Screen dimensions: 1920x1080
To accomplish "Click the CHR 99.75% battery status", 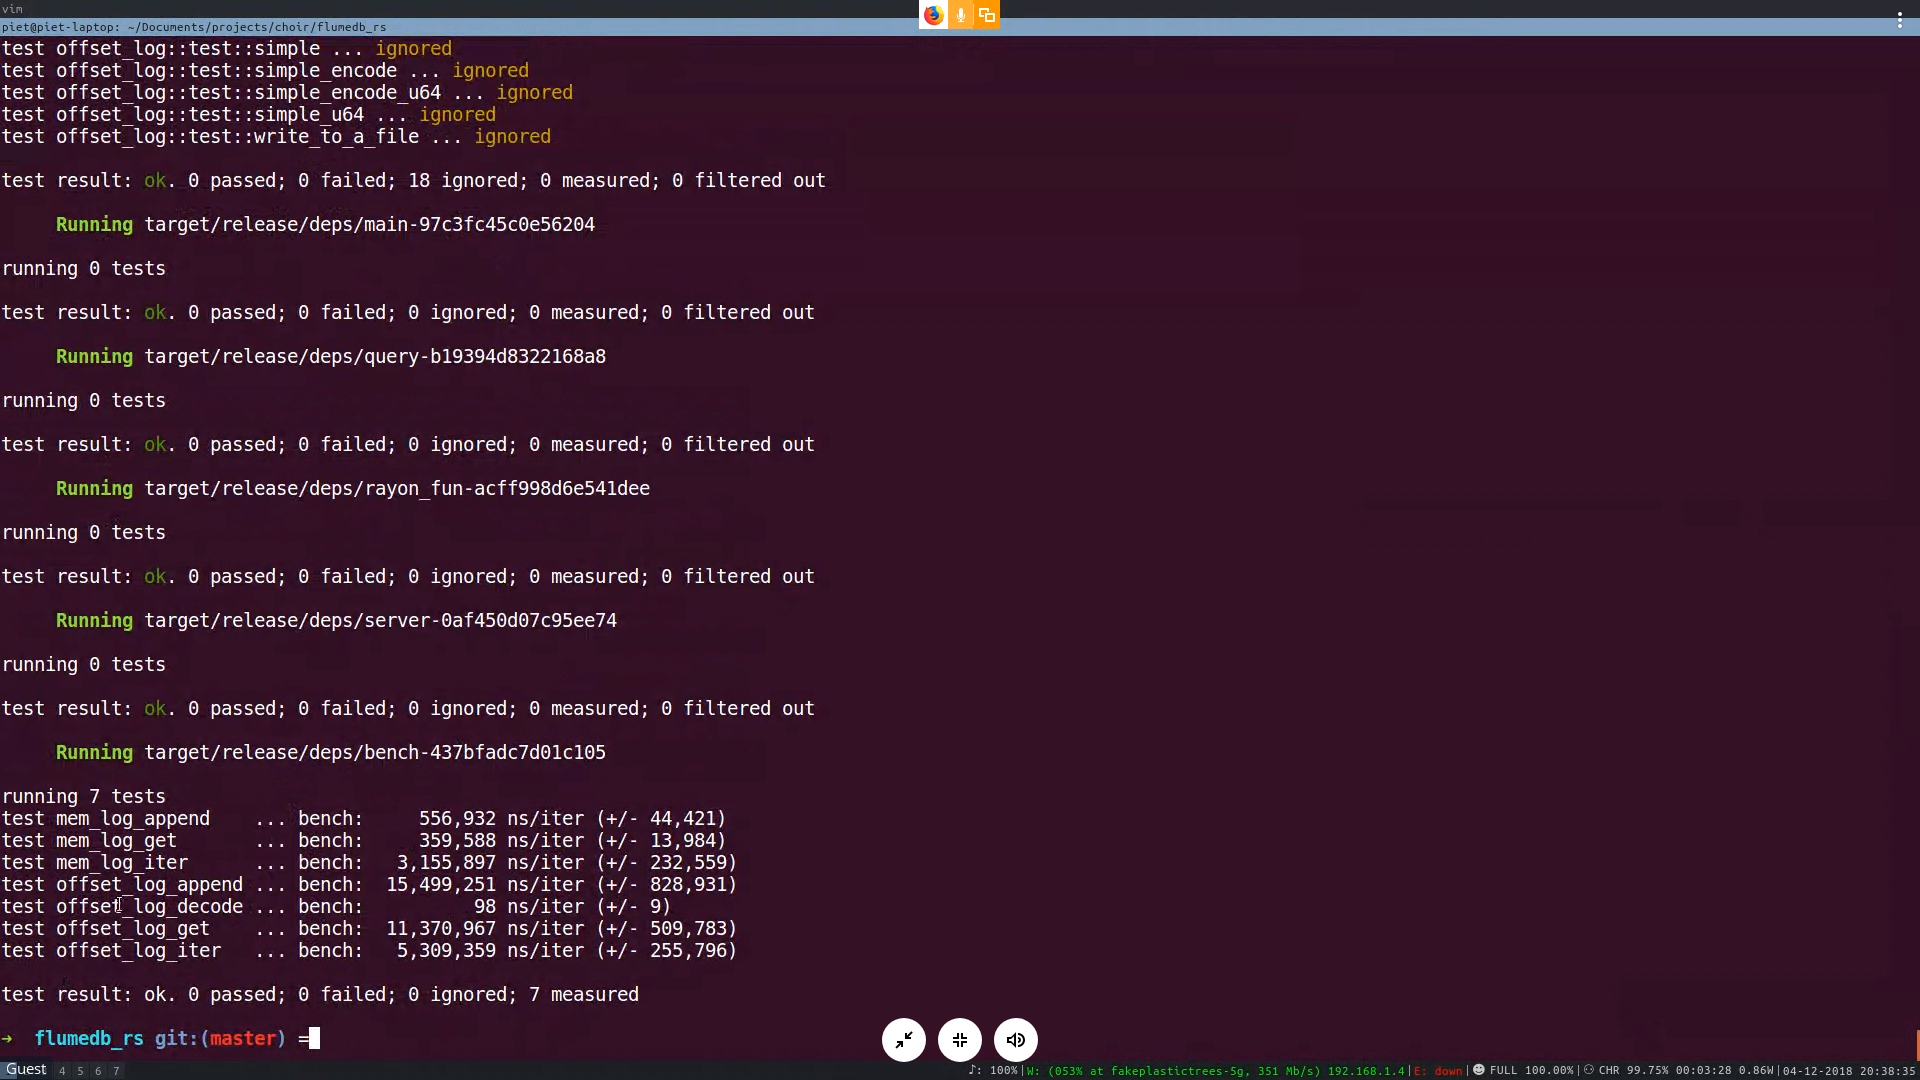I will 1679,1071.
